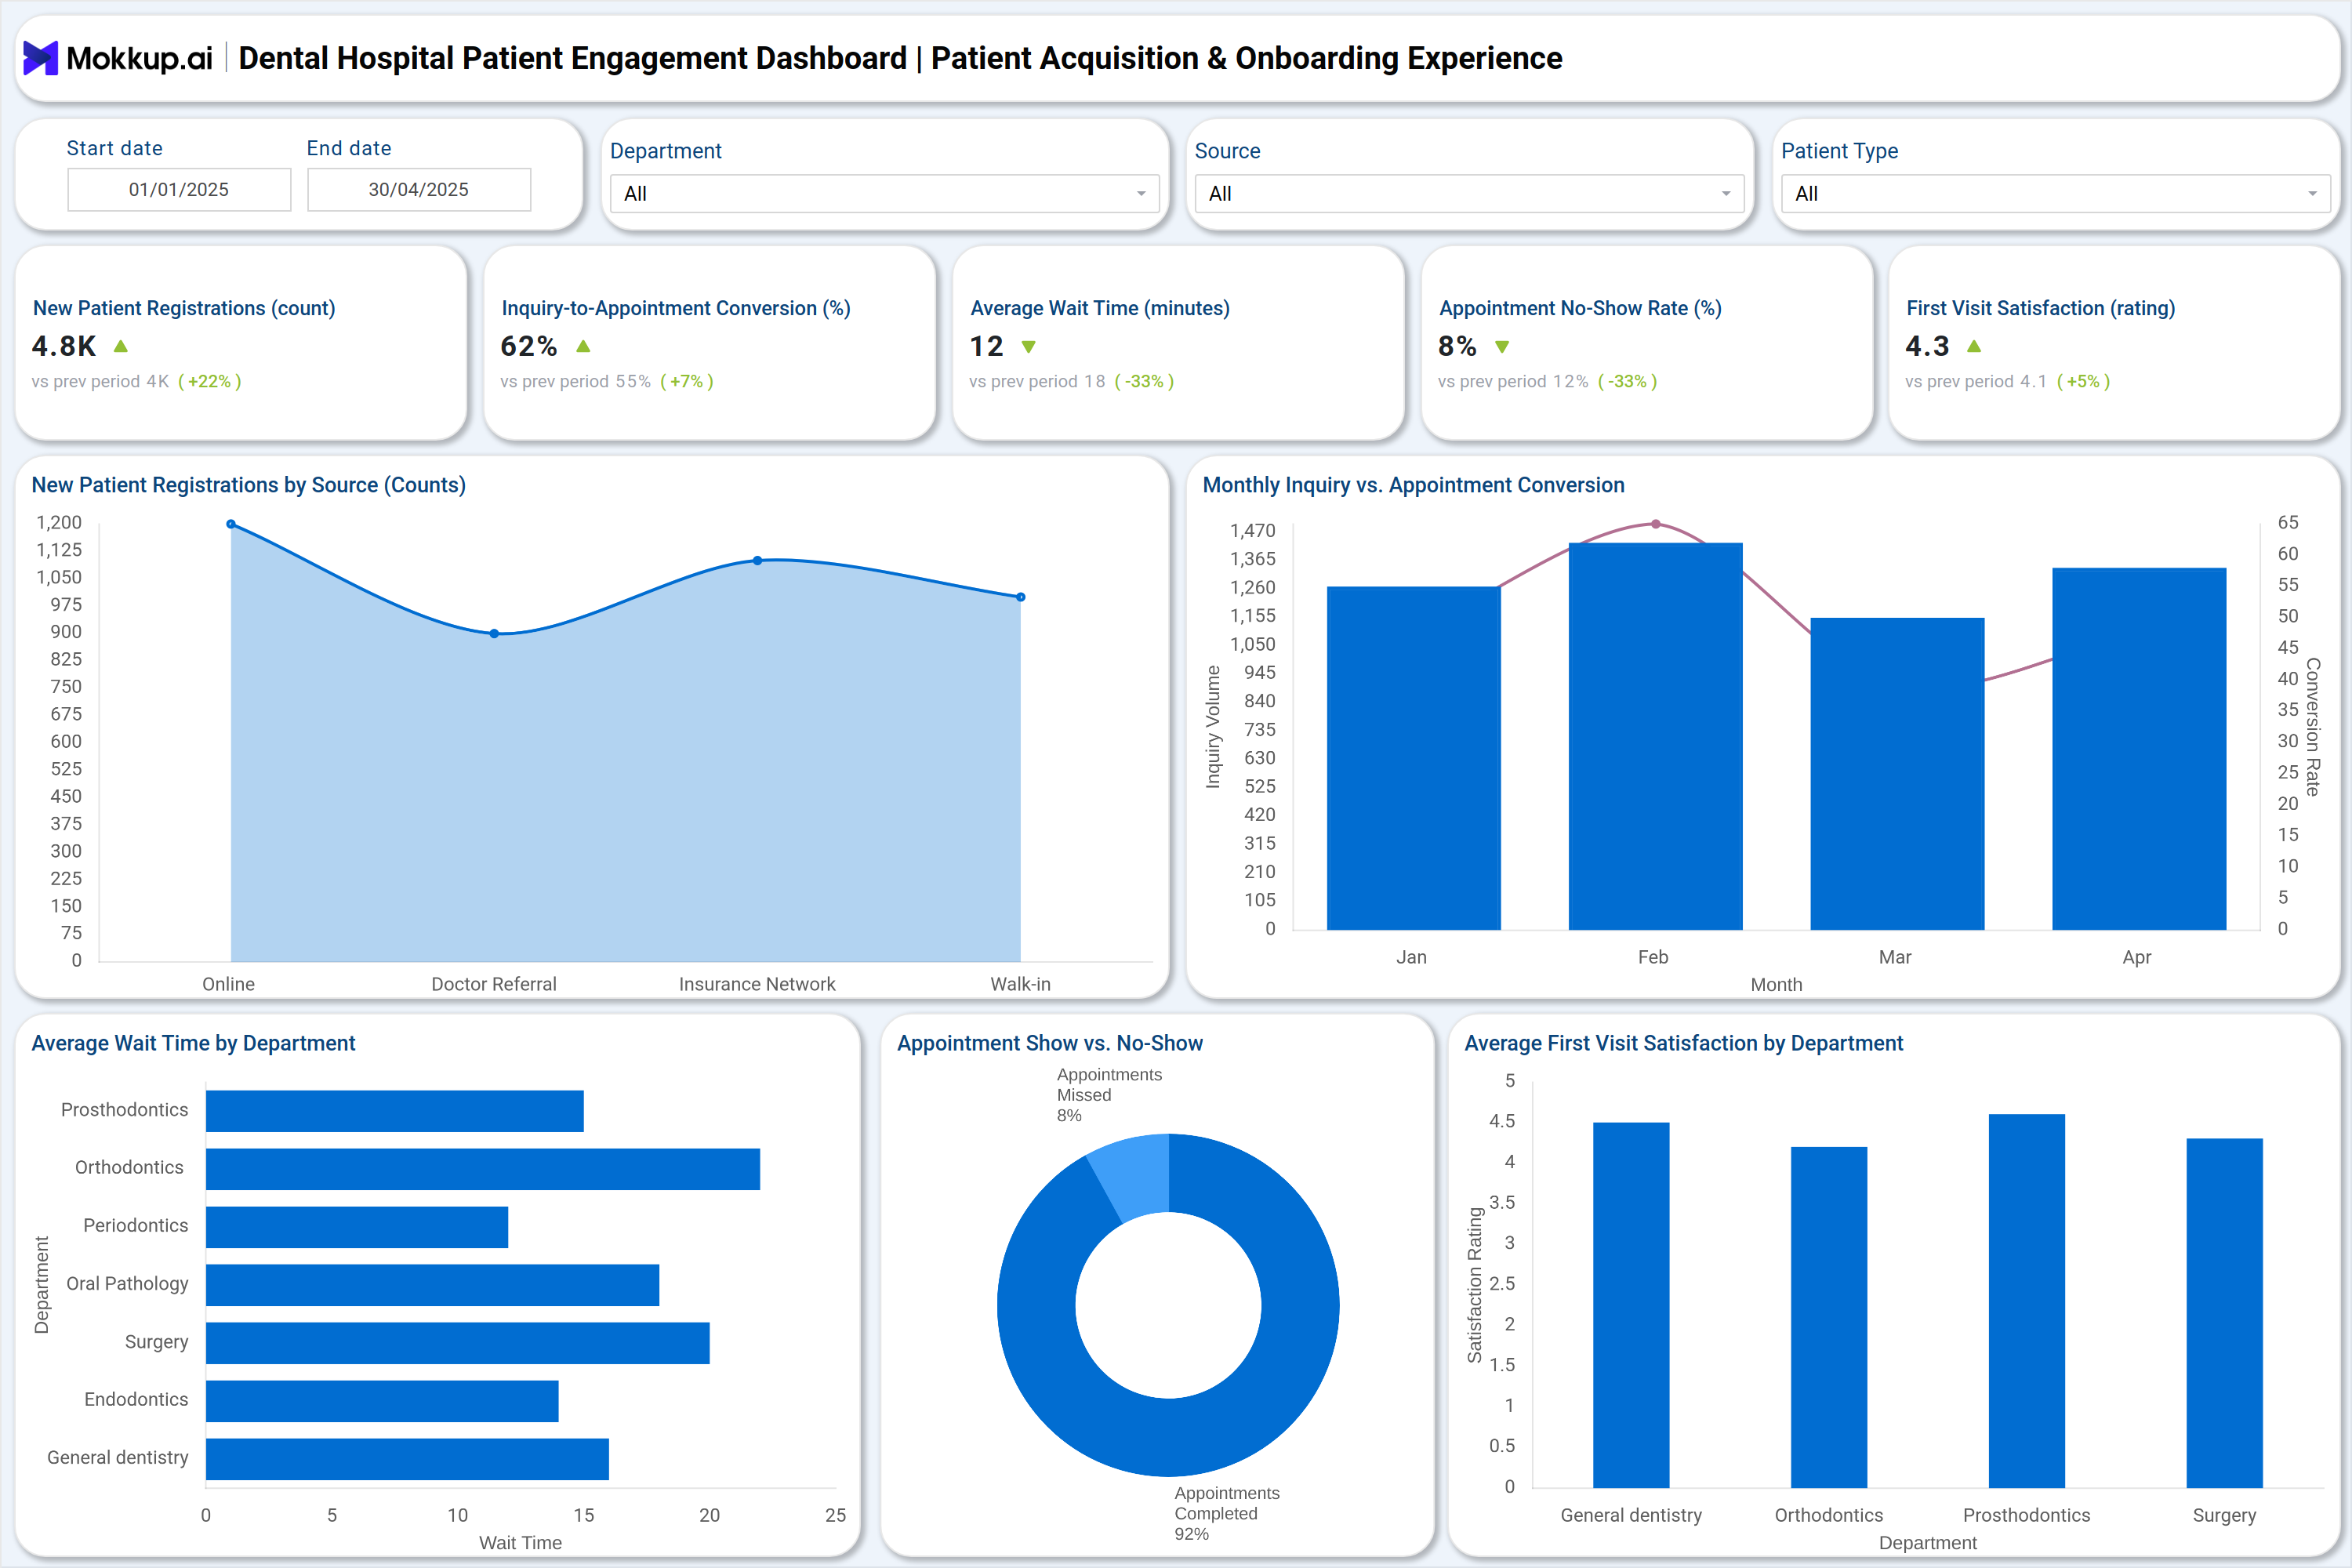Screen dimensions: 2352x1568
Task: Click the Inquiry-to-Appointment Conversion (%) title
Action: [676, 308]
